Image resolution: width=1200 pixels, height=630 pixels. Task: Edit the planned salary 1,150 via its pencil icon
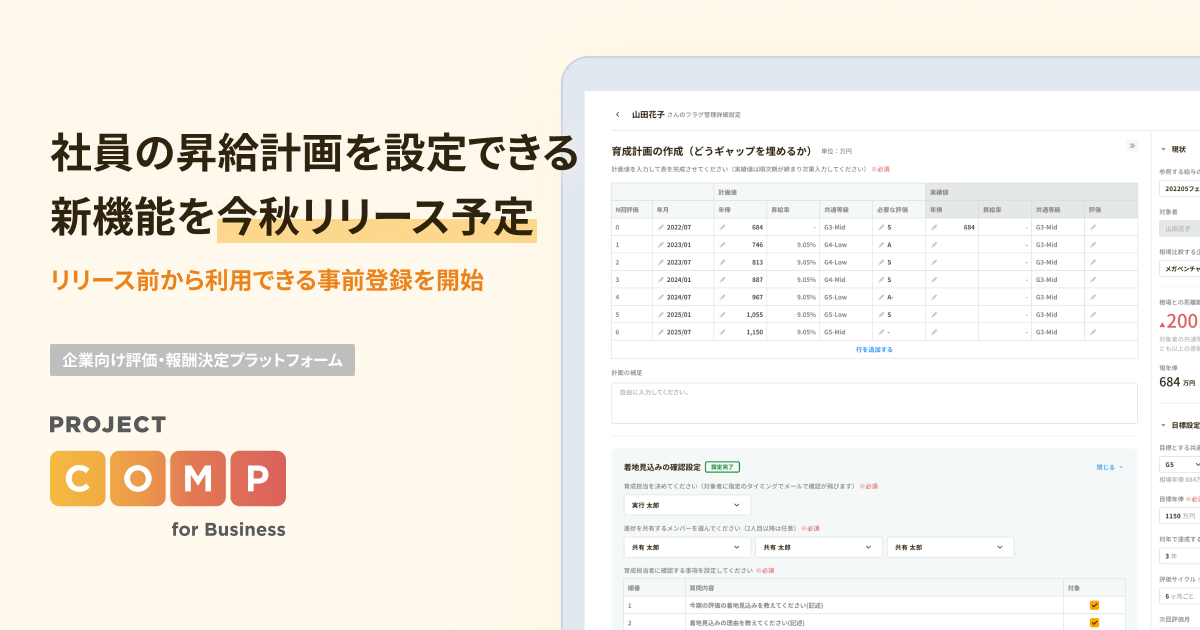point(722,332)
